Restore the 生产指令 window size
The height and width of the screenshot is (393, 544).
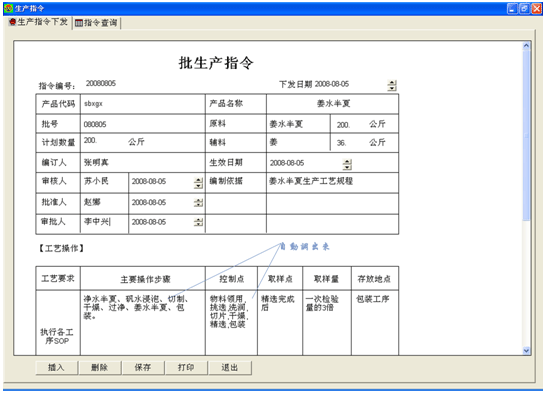[524, 8]
